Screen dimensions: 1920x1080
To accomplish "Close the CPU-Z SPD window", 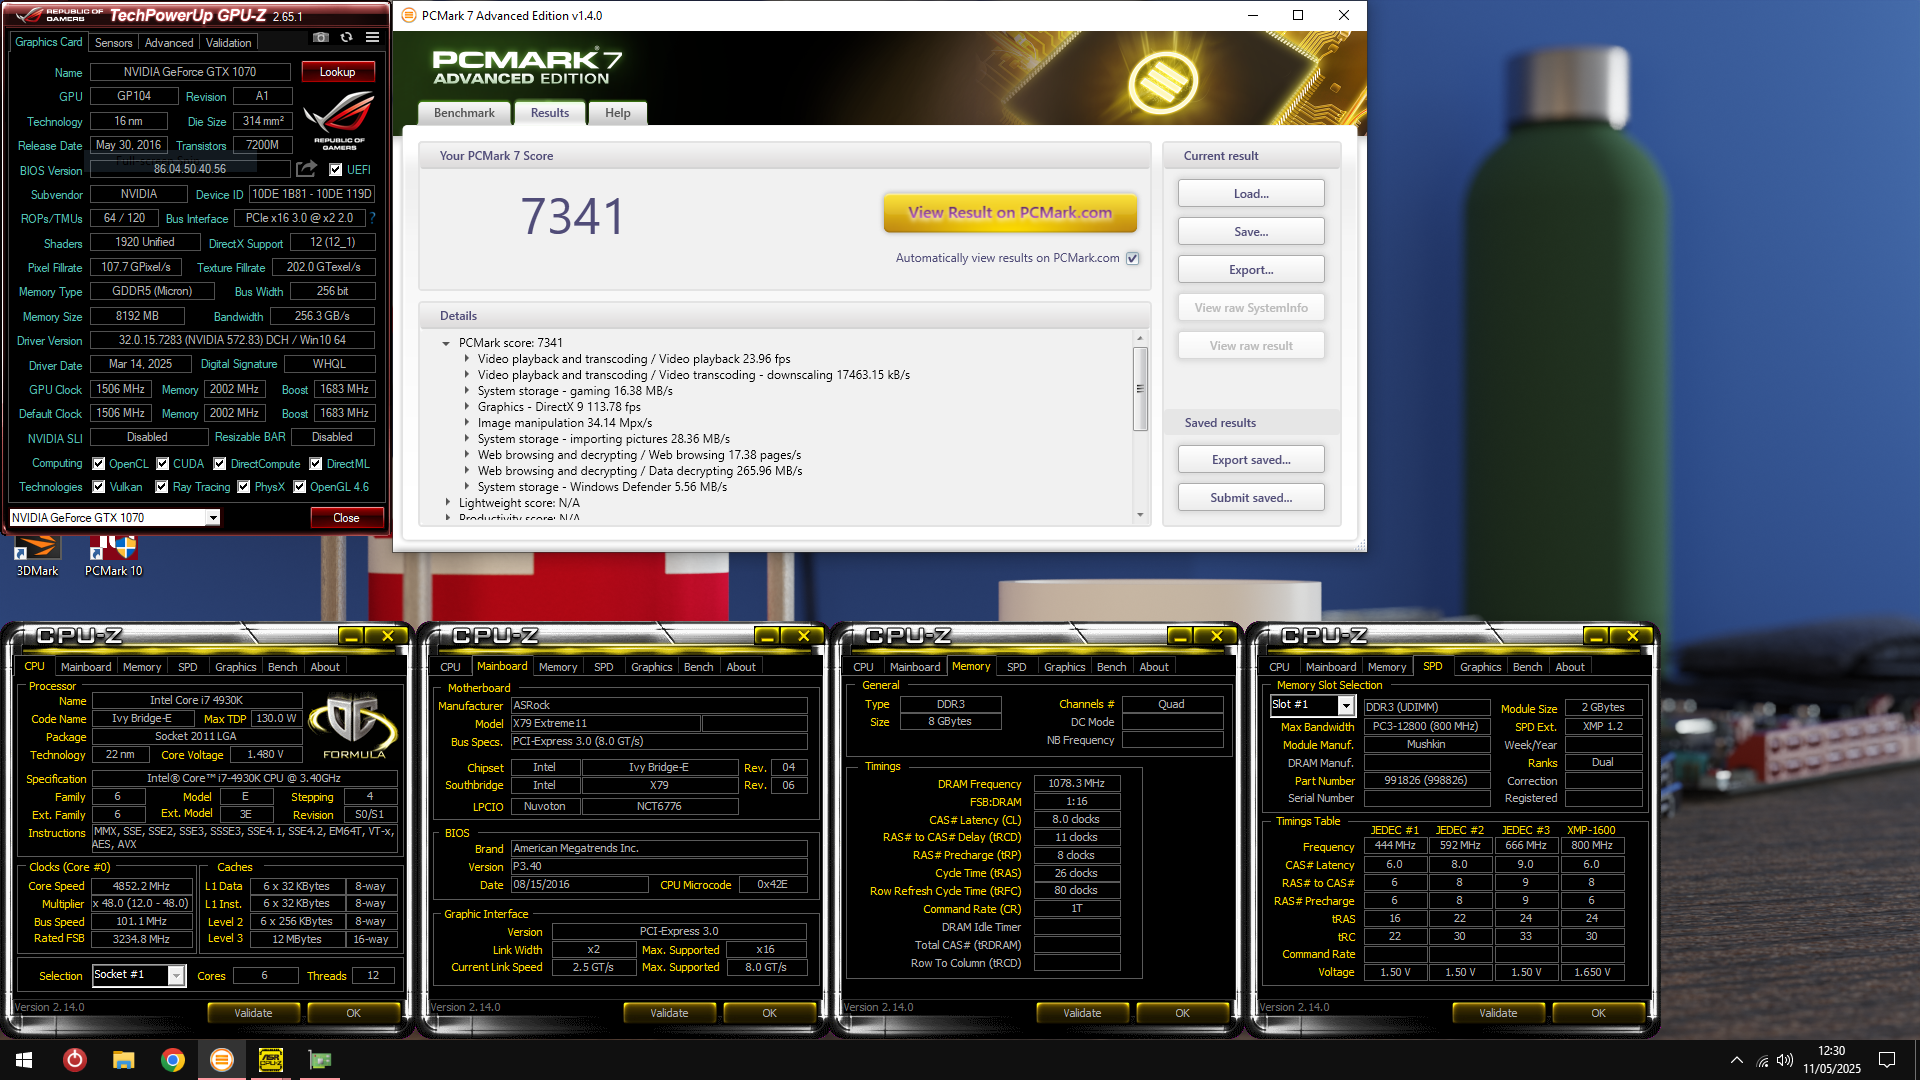I will pos(1632,636).
